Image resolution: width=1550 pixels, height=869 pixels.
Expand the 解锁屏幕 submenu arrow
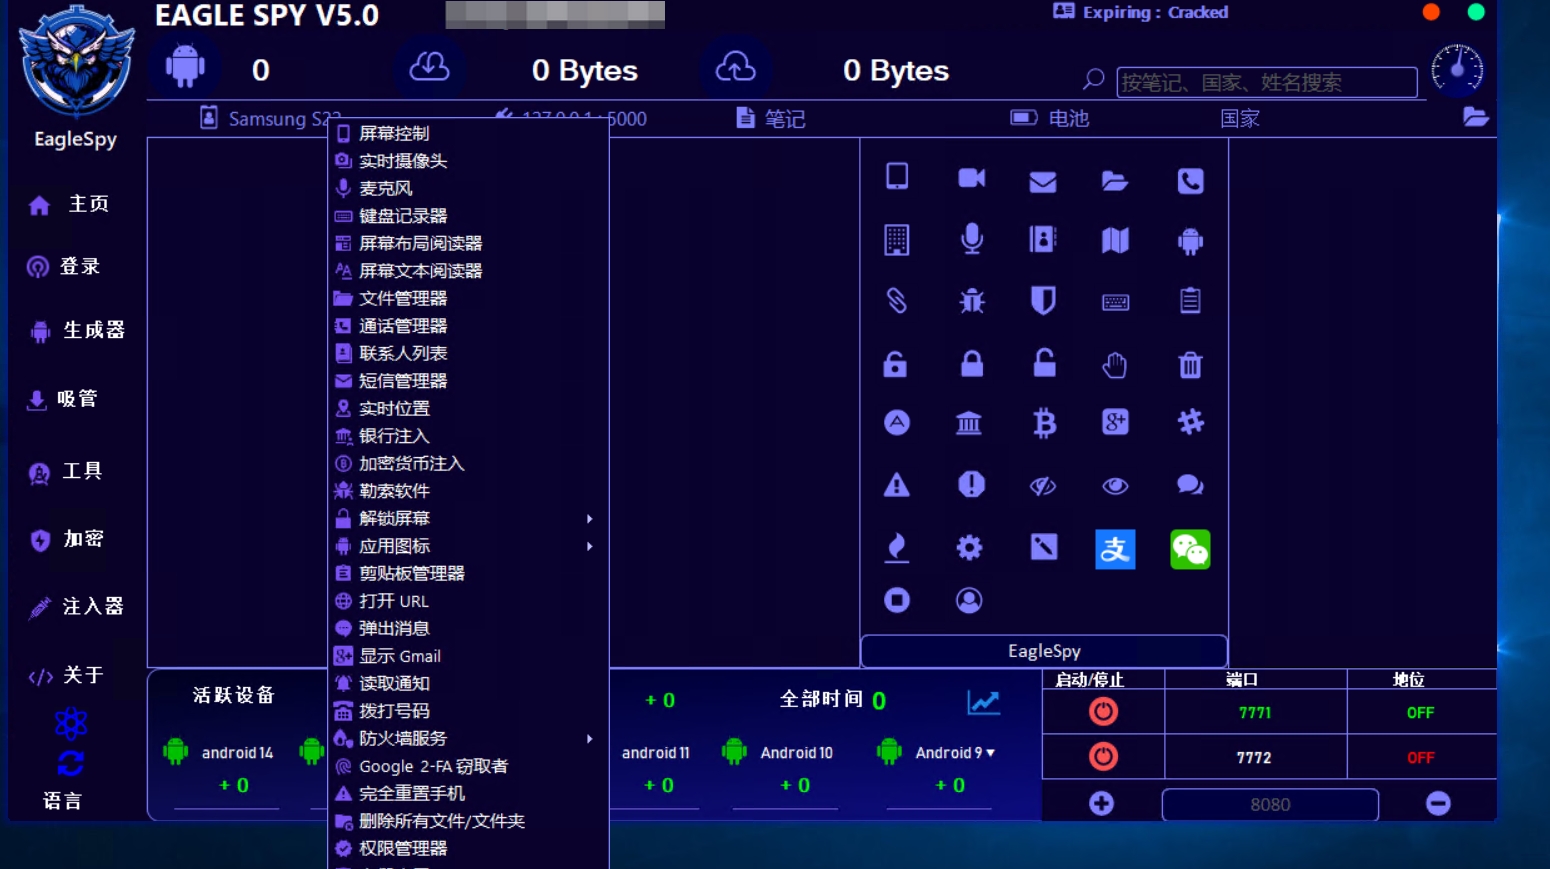tap(590, 518)
